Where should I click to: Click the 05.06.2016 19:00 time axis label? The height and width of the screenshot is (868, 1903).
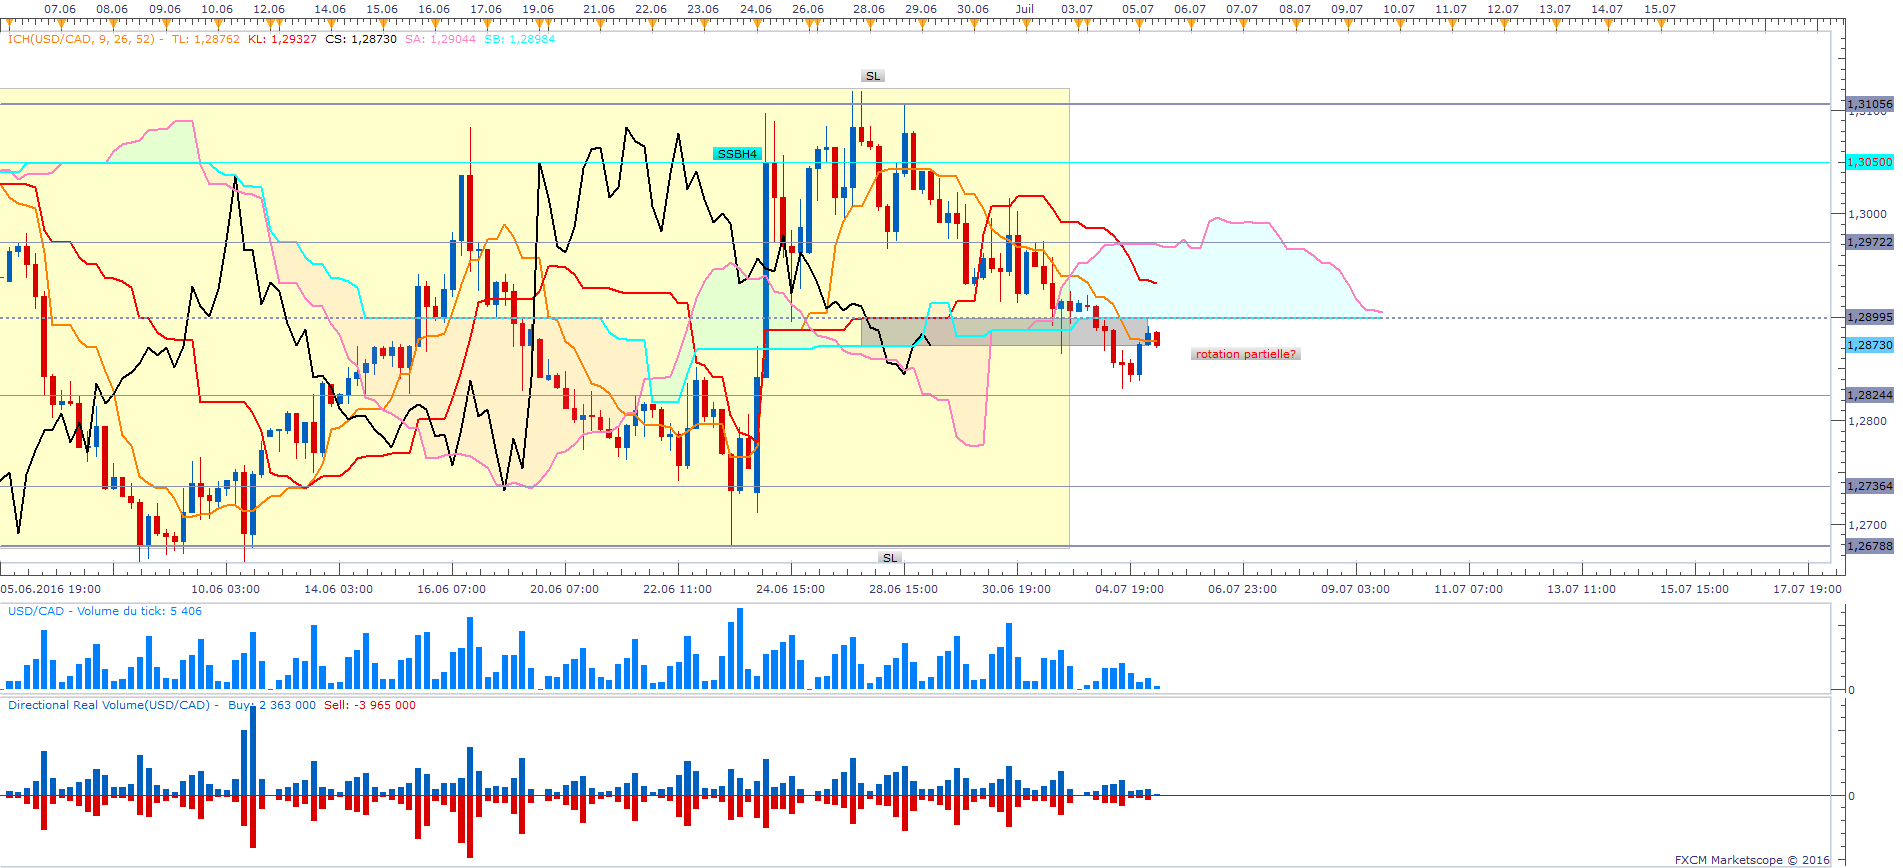51,589
